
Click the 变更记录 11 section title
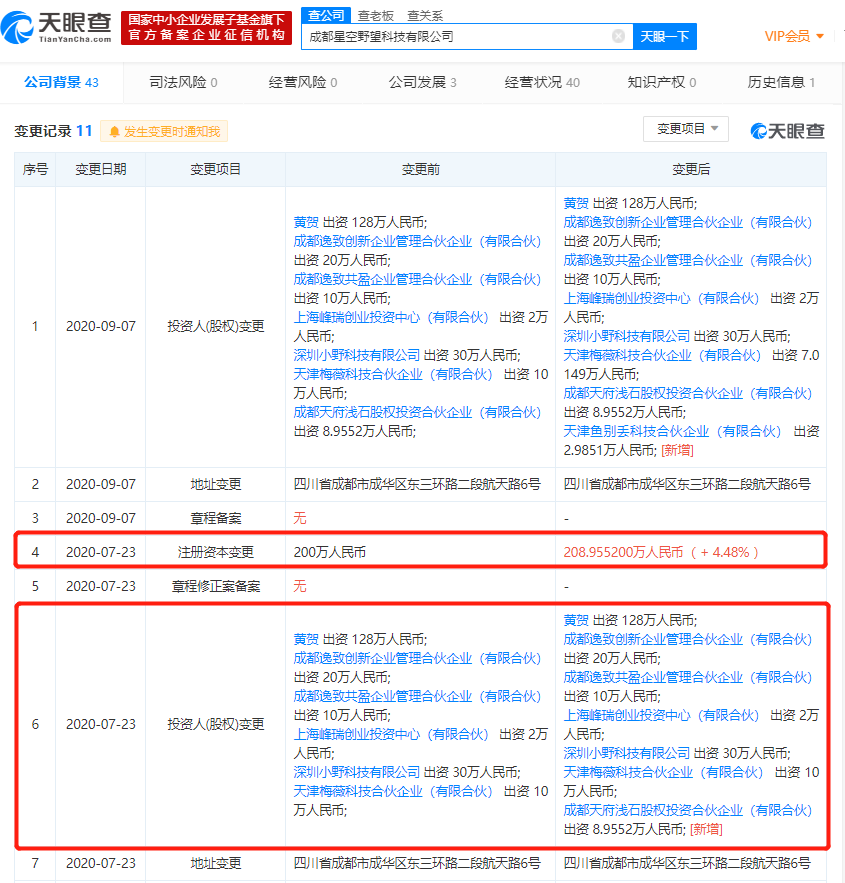53,131
